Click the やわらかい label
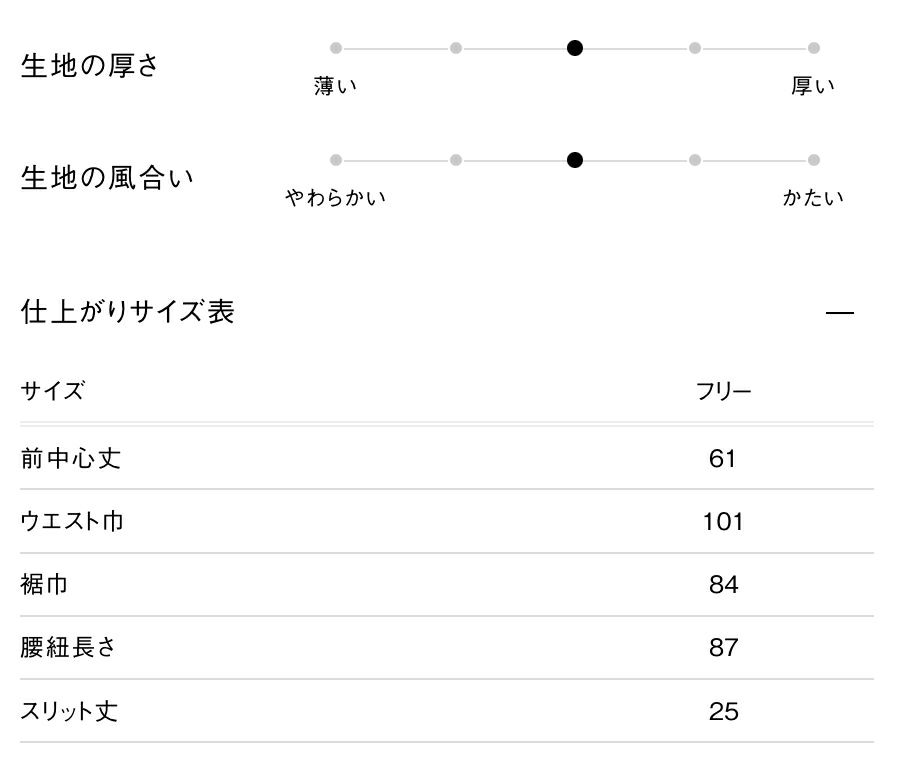Image resolution: width=898 pixels, height=766 pixels. pos(335,198)
